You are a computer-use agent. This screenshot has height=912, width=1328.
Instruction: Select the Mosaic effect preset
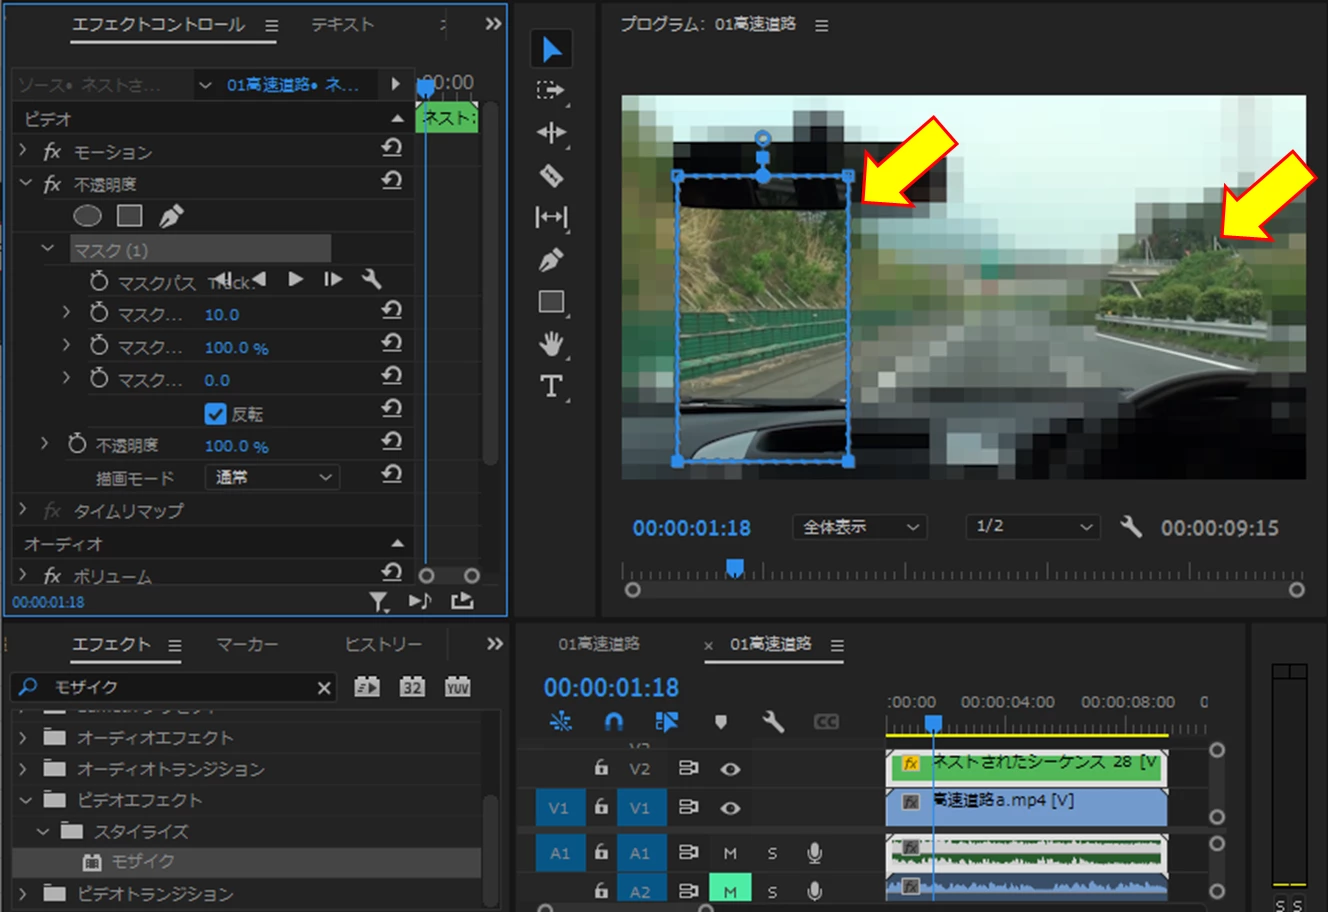(143, 861)
